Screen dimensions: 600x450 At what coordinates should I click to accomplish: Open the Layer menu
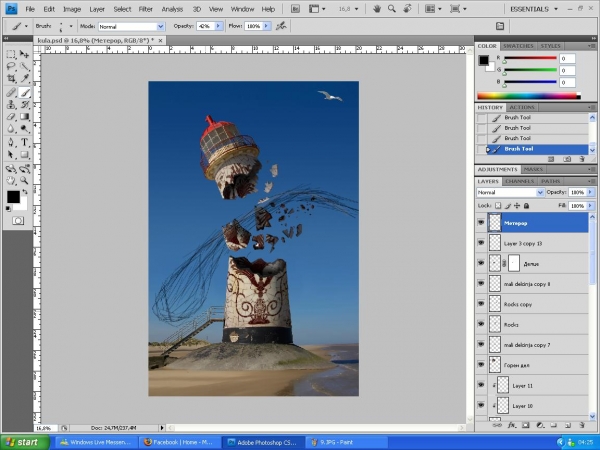pyautogui.click(x=97, y=9)
